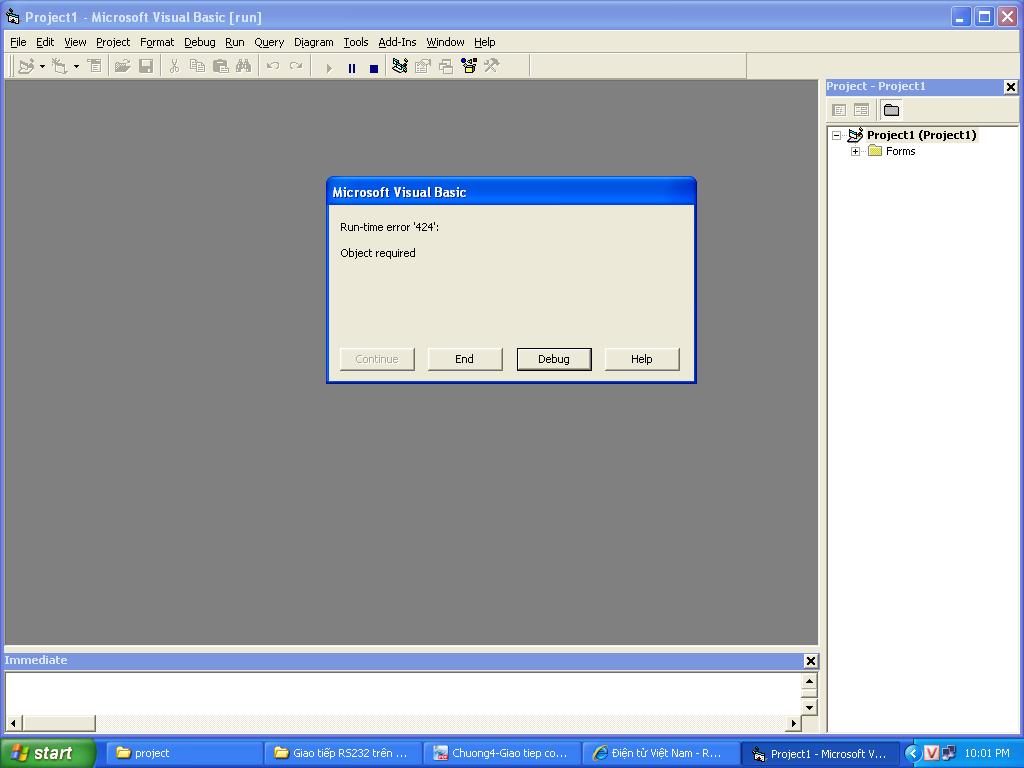Click Immediate window scroll right arrow
The height and width of the screenshot is (768, 1024).
click(793, 723)
